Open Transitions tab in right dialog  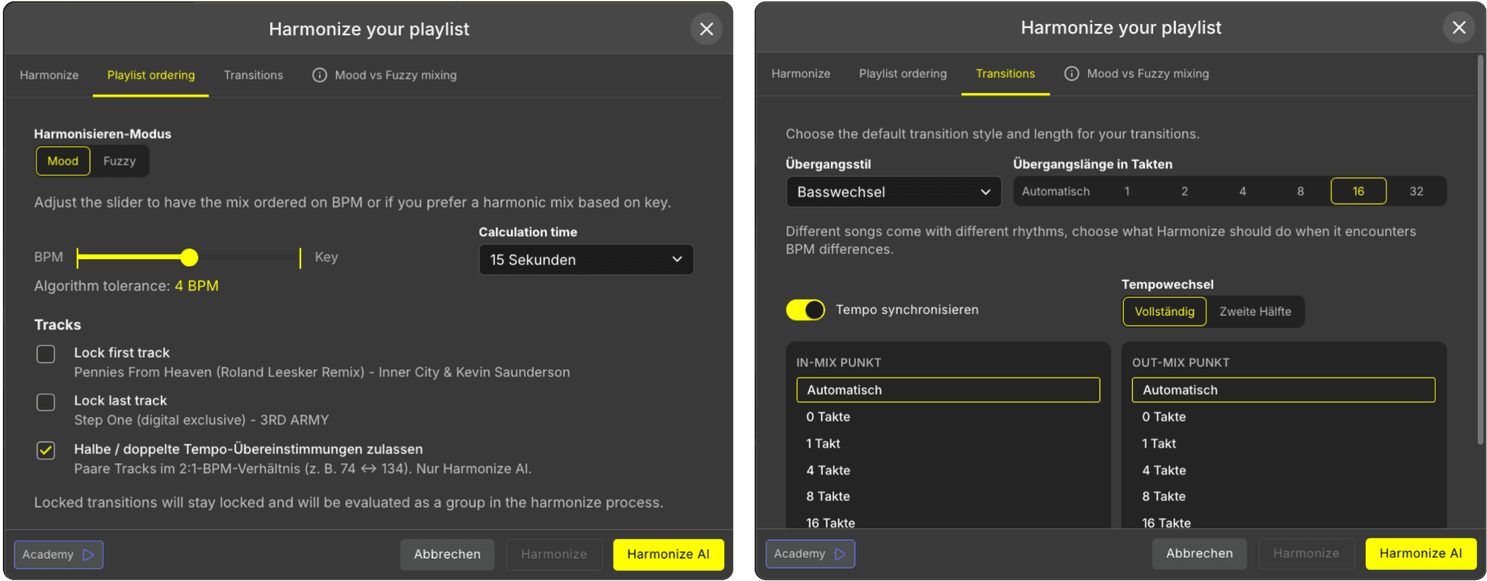(x=1005, y=74)
